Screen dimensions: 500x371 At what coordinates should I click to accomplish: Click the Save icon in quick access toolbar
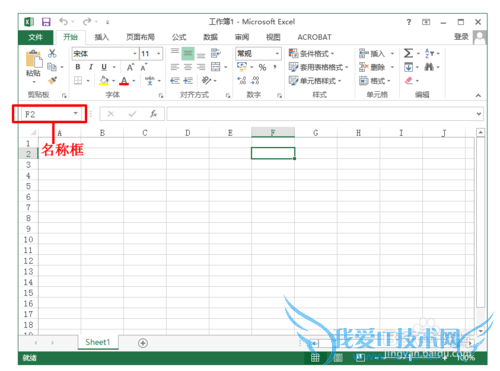(x=46, y=22)
